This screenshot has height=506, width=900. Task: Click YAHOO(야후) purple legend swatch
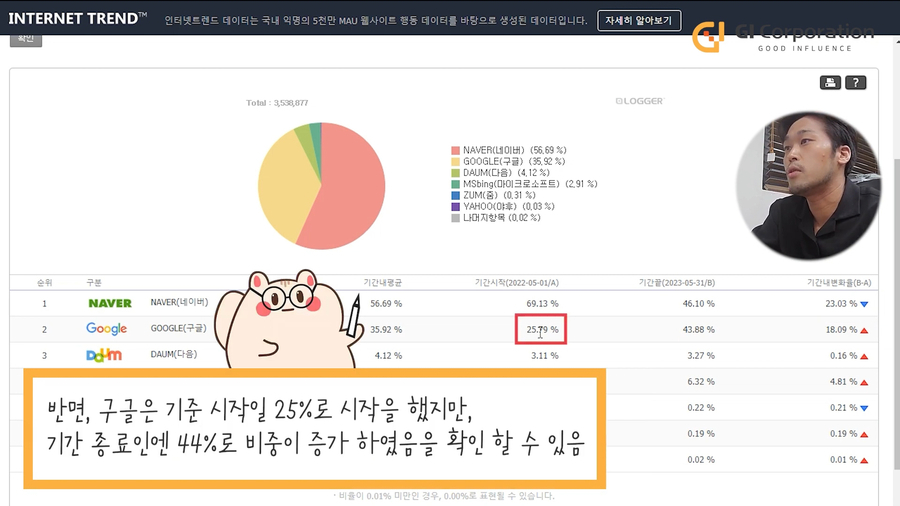pos(455,207)
